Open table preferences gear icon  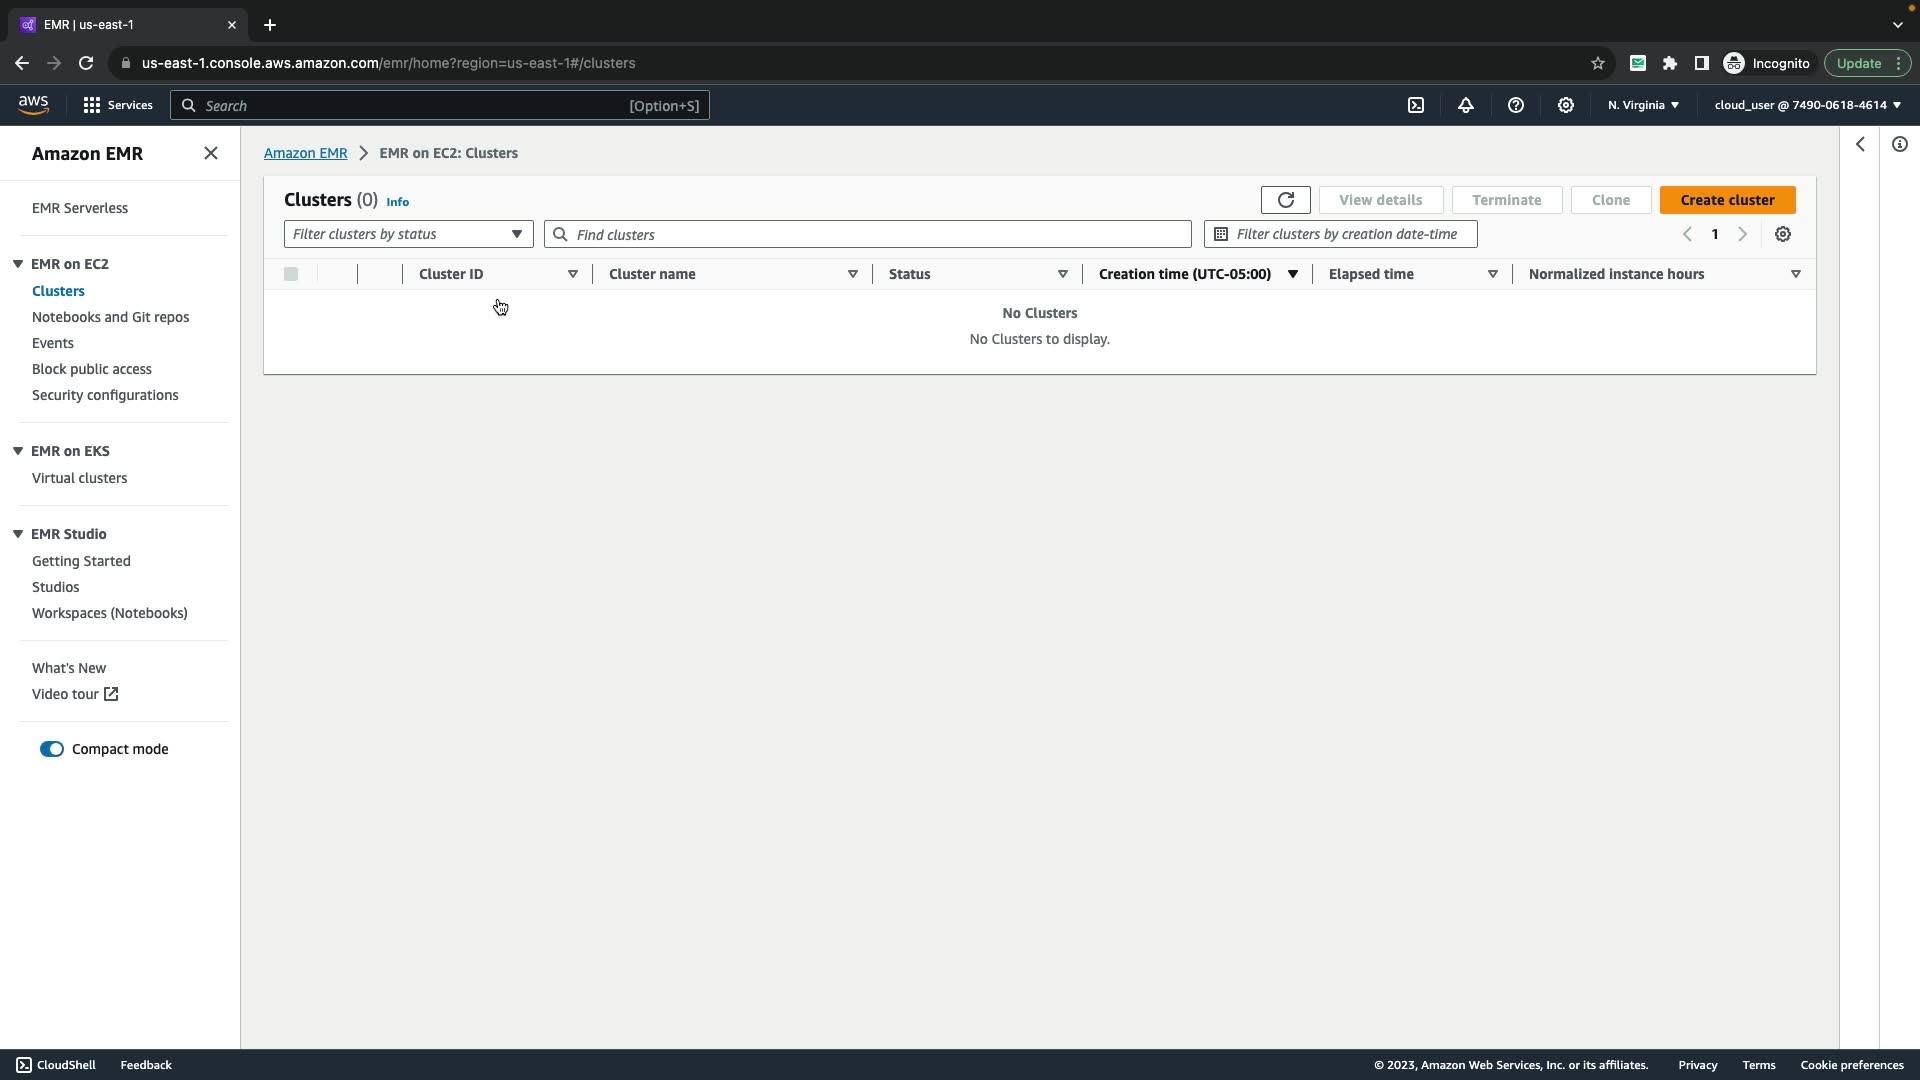tap(1782, 234)
